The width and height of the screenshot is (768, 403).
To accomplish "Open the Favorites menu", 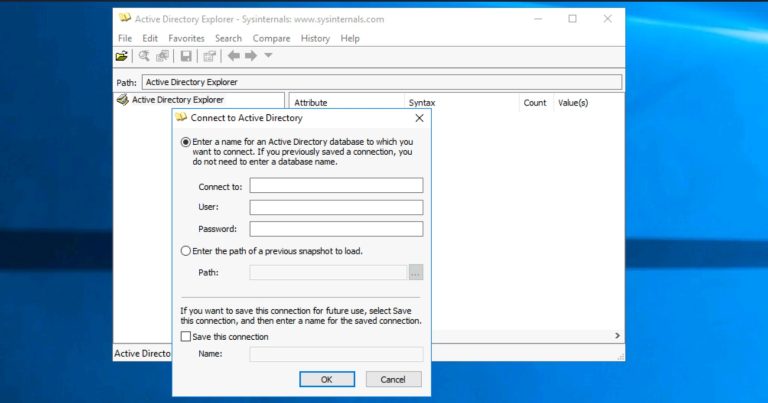I will pos(186,38).
